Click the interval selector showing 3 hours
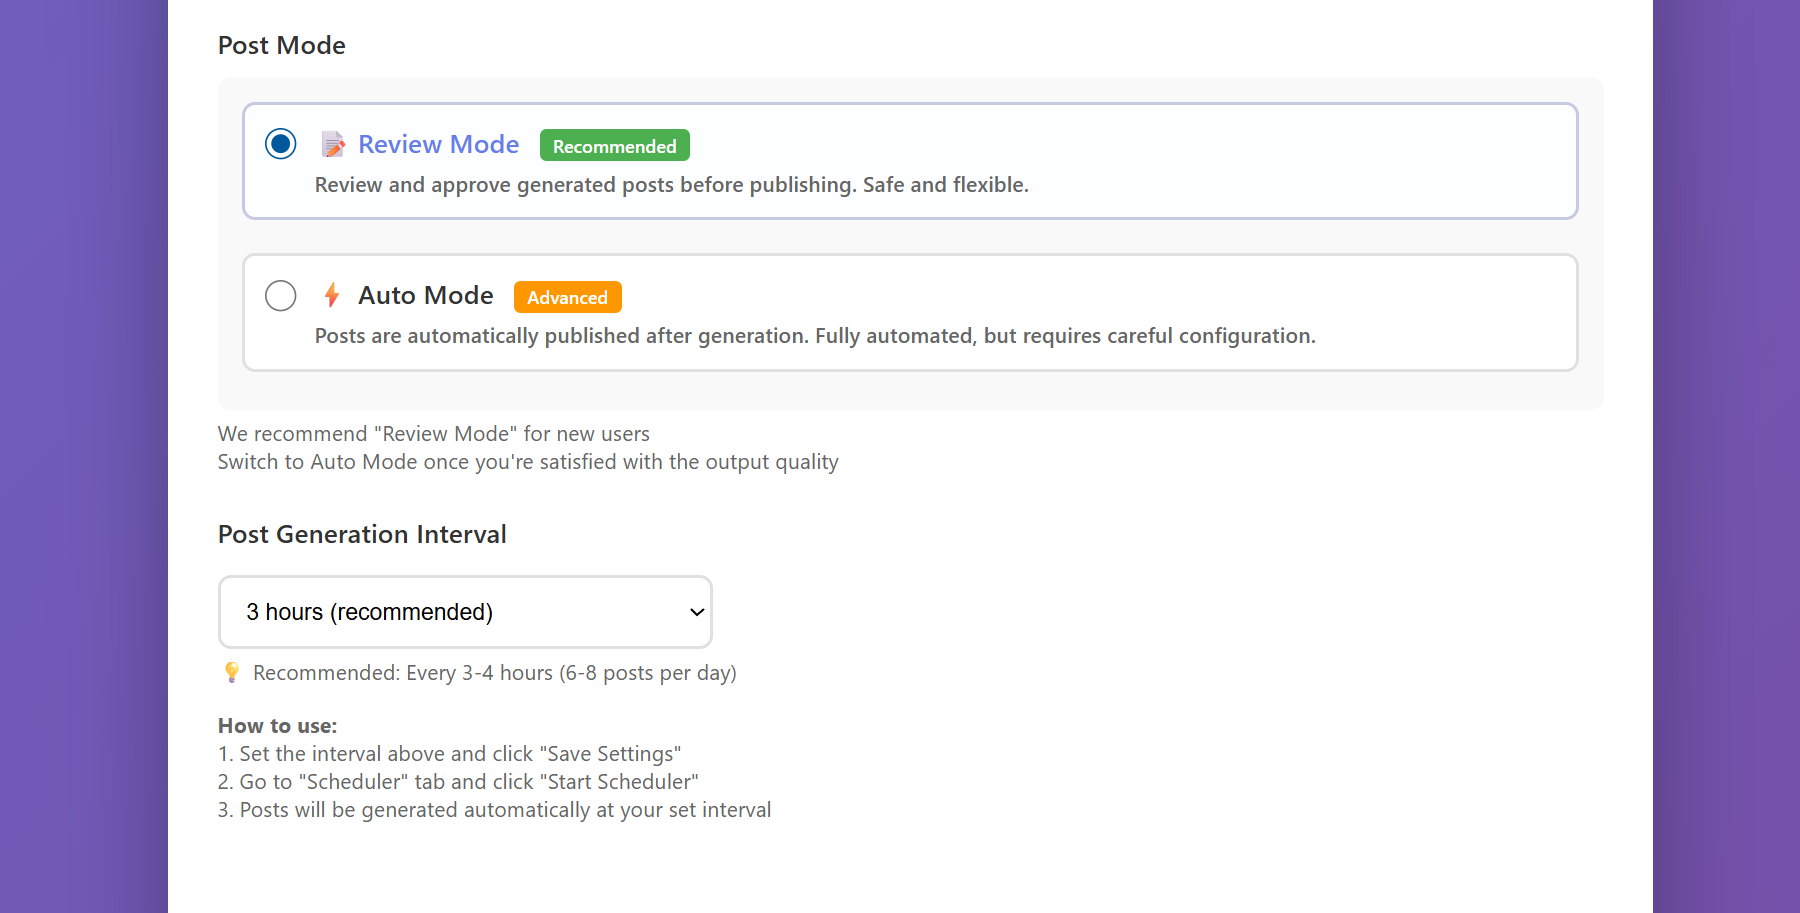Viewport: 1800px width, 913px height. click(464, 611)
